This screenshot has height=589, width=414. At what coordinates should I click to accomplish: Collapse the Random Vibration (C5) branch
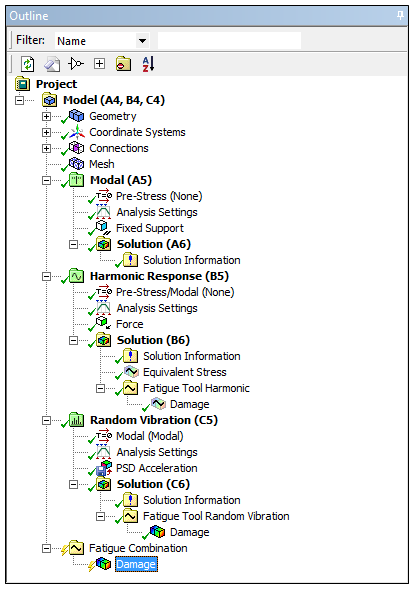[x=46, y=420]
